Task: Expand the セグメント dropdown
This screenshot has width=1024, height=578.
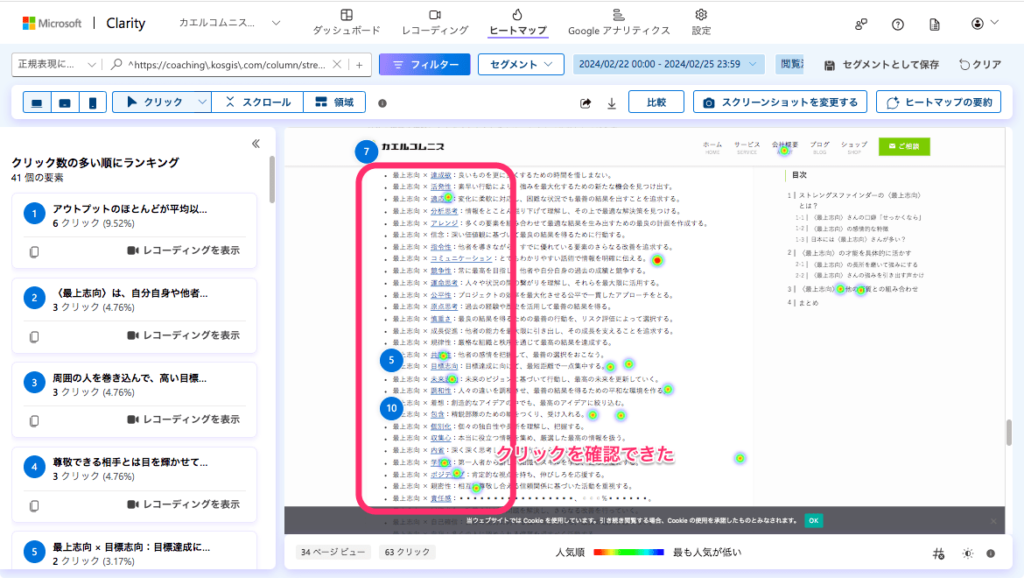Action: [x=520, y=64]
